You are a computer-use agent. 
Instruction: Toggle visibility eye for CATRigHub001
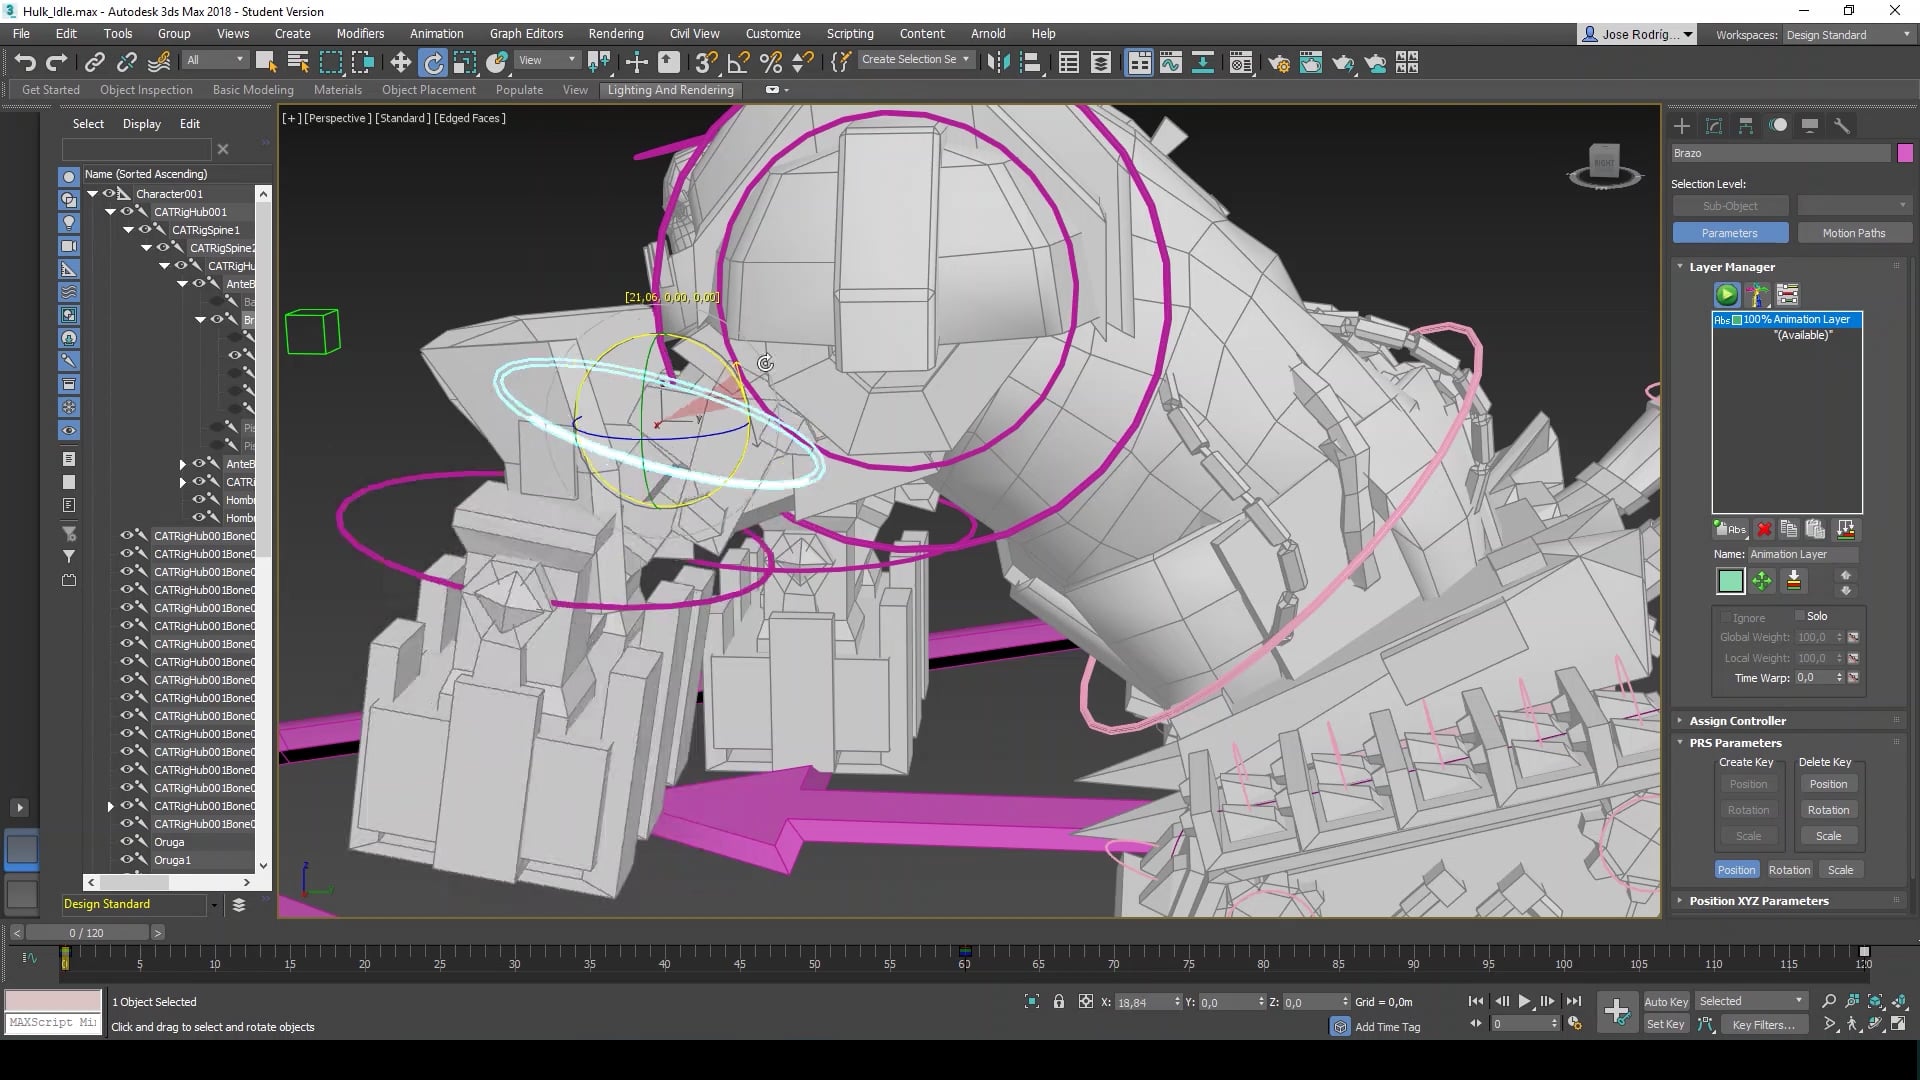127,212
